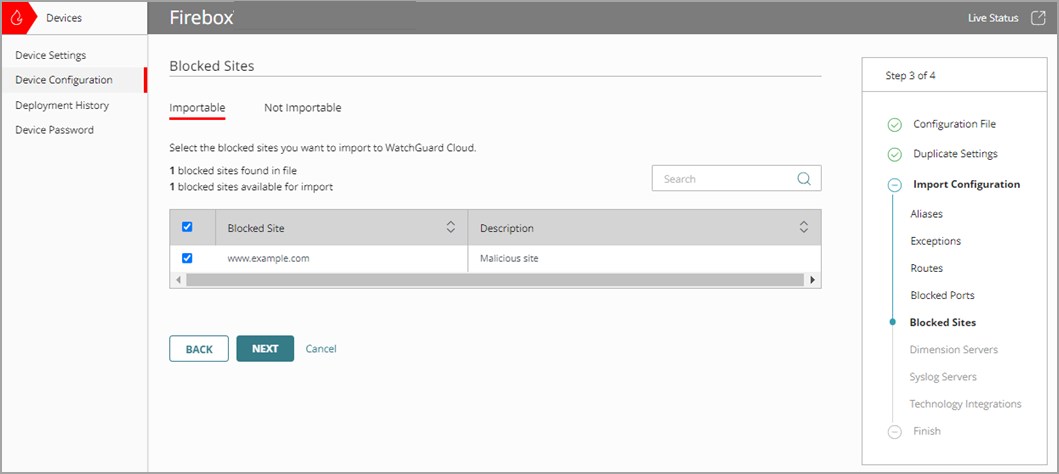This screenshot has height=474, width=1059.
Task: Click the Finish step label
Action: 927,431
